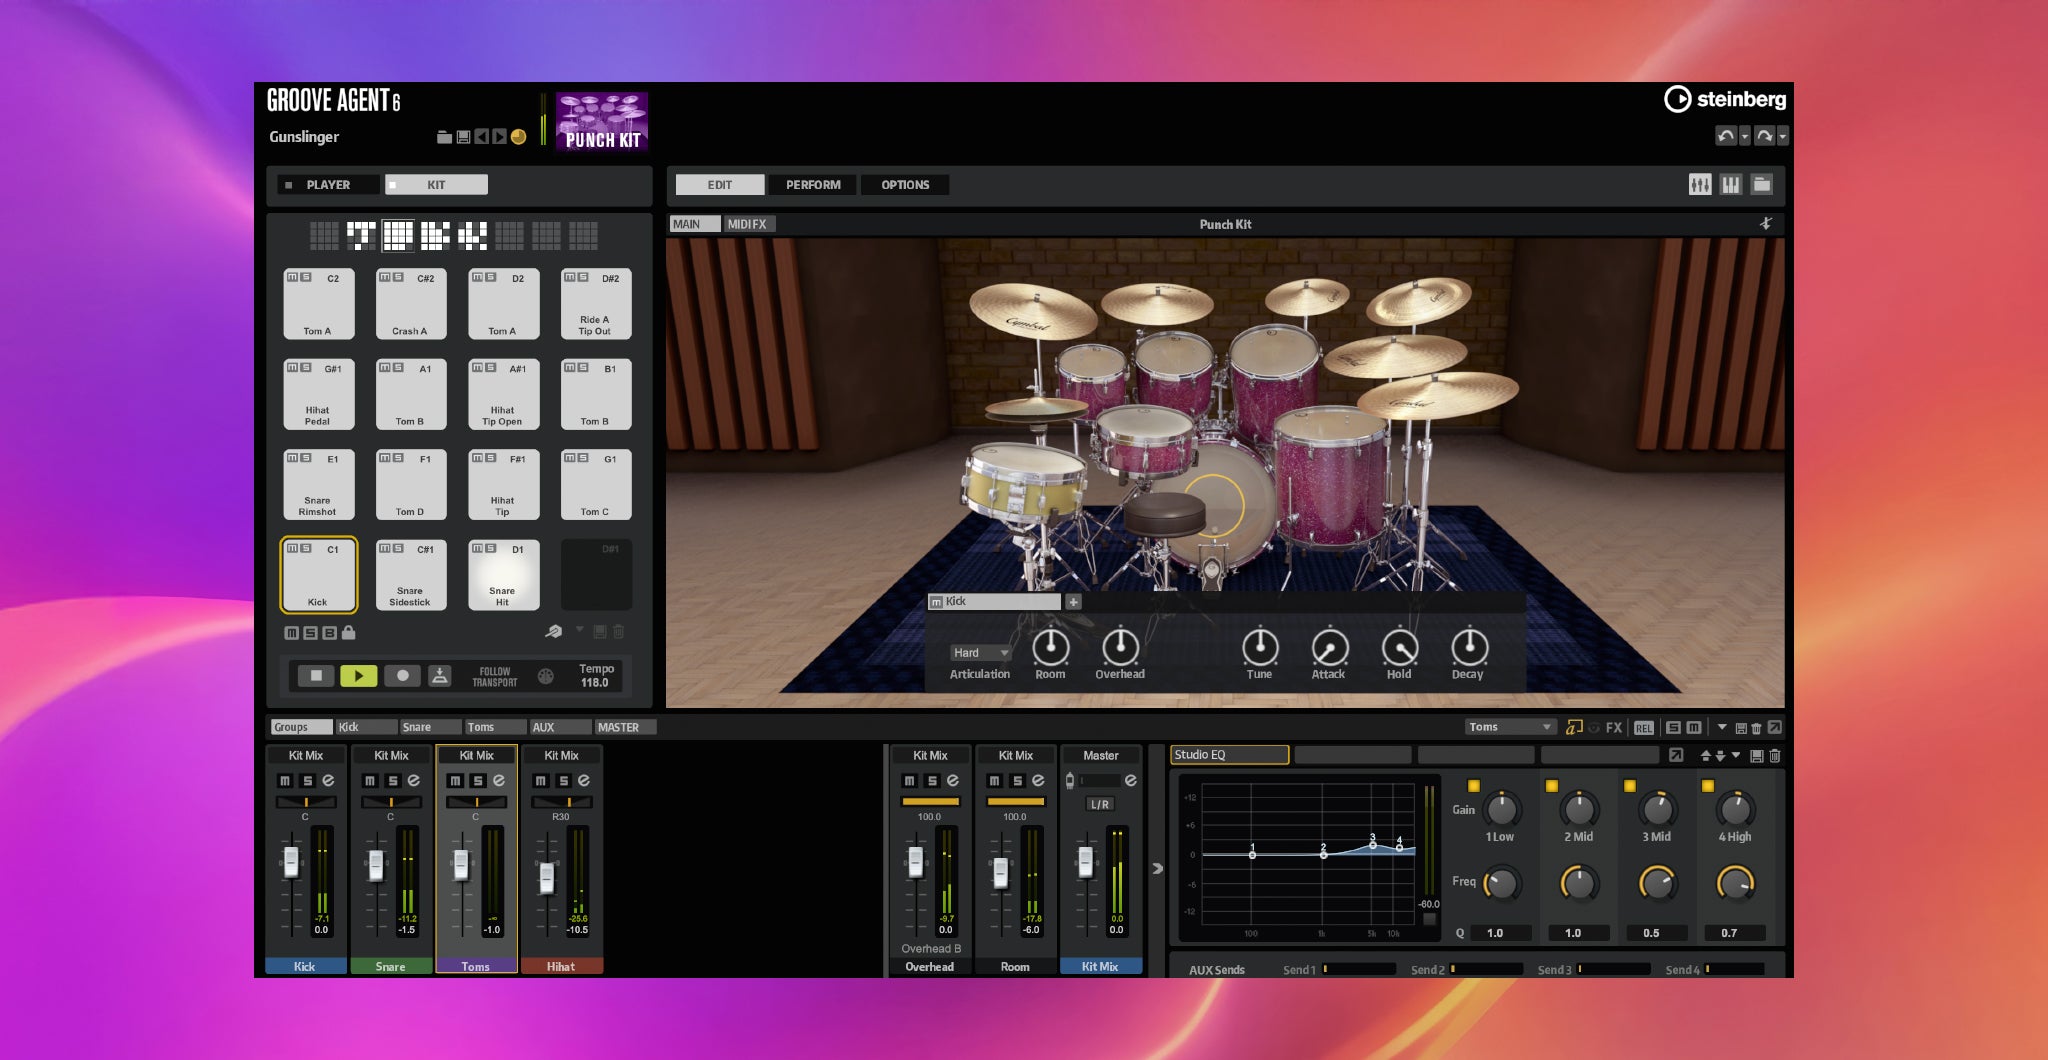
Task: Click the green play button
Action: click(359, 676)
